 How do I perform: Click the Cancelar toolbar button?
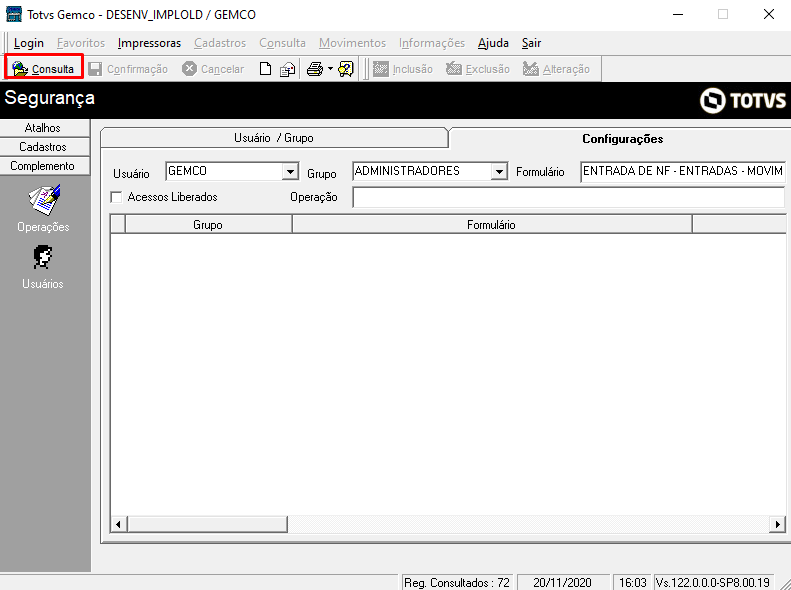[213, 69]
